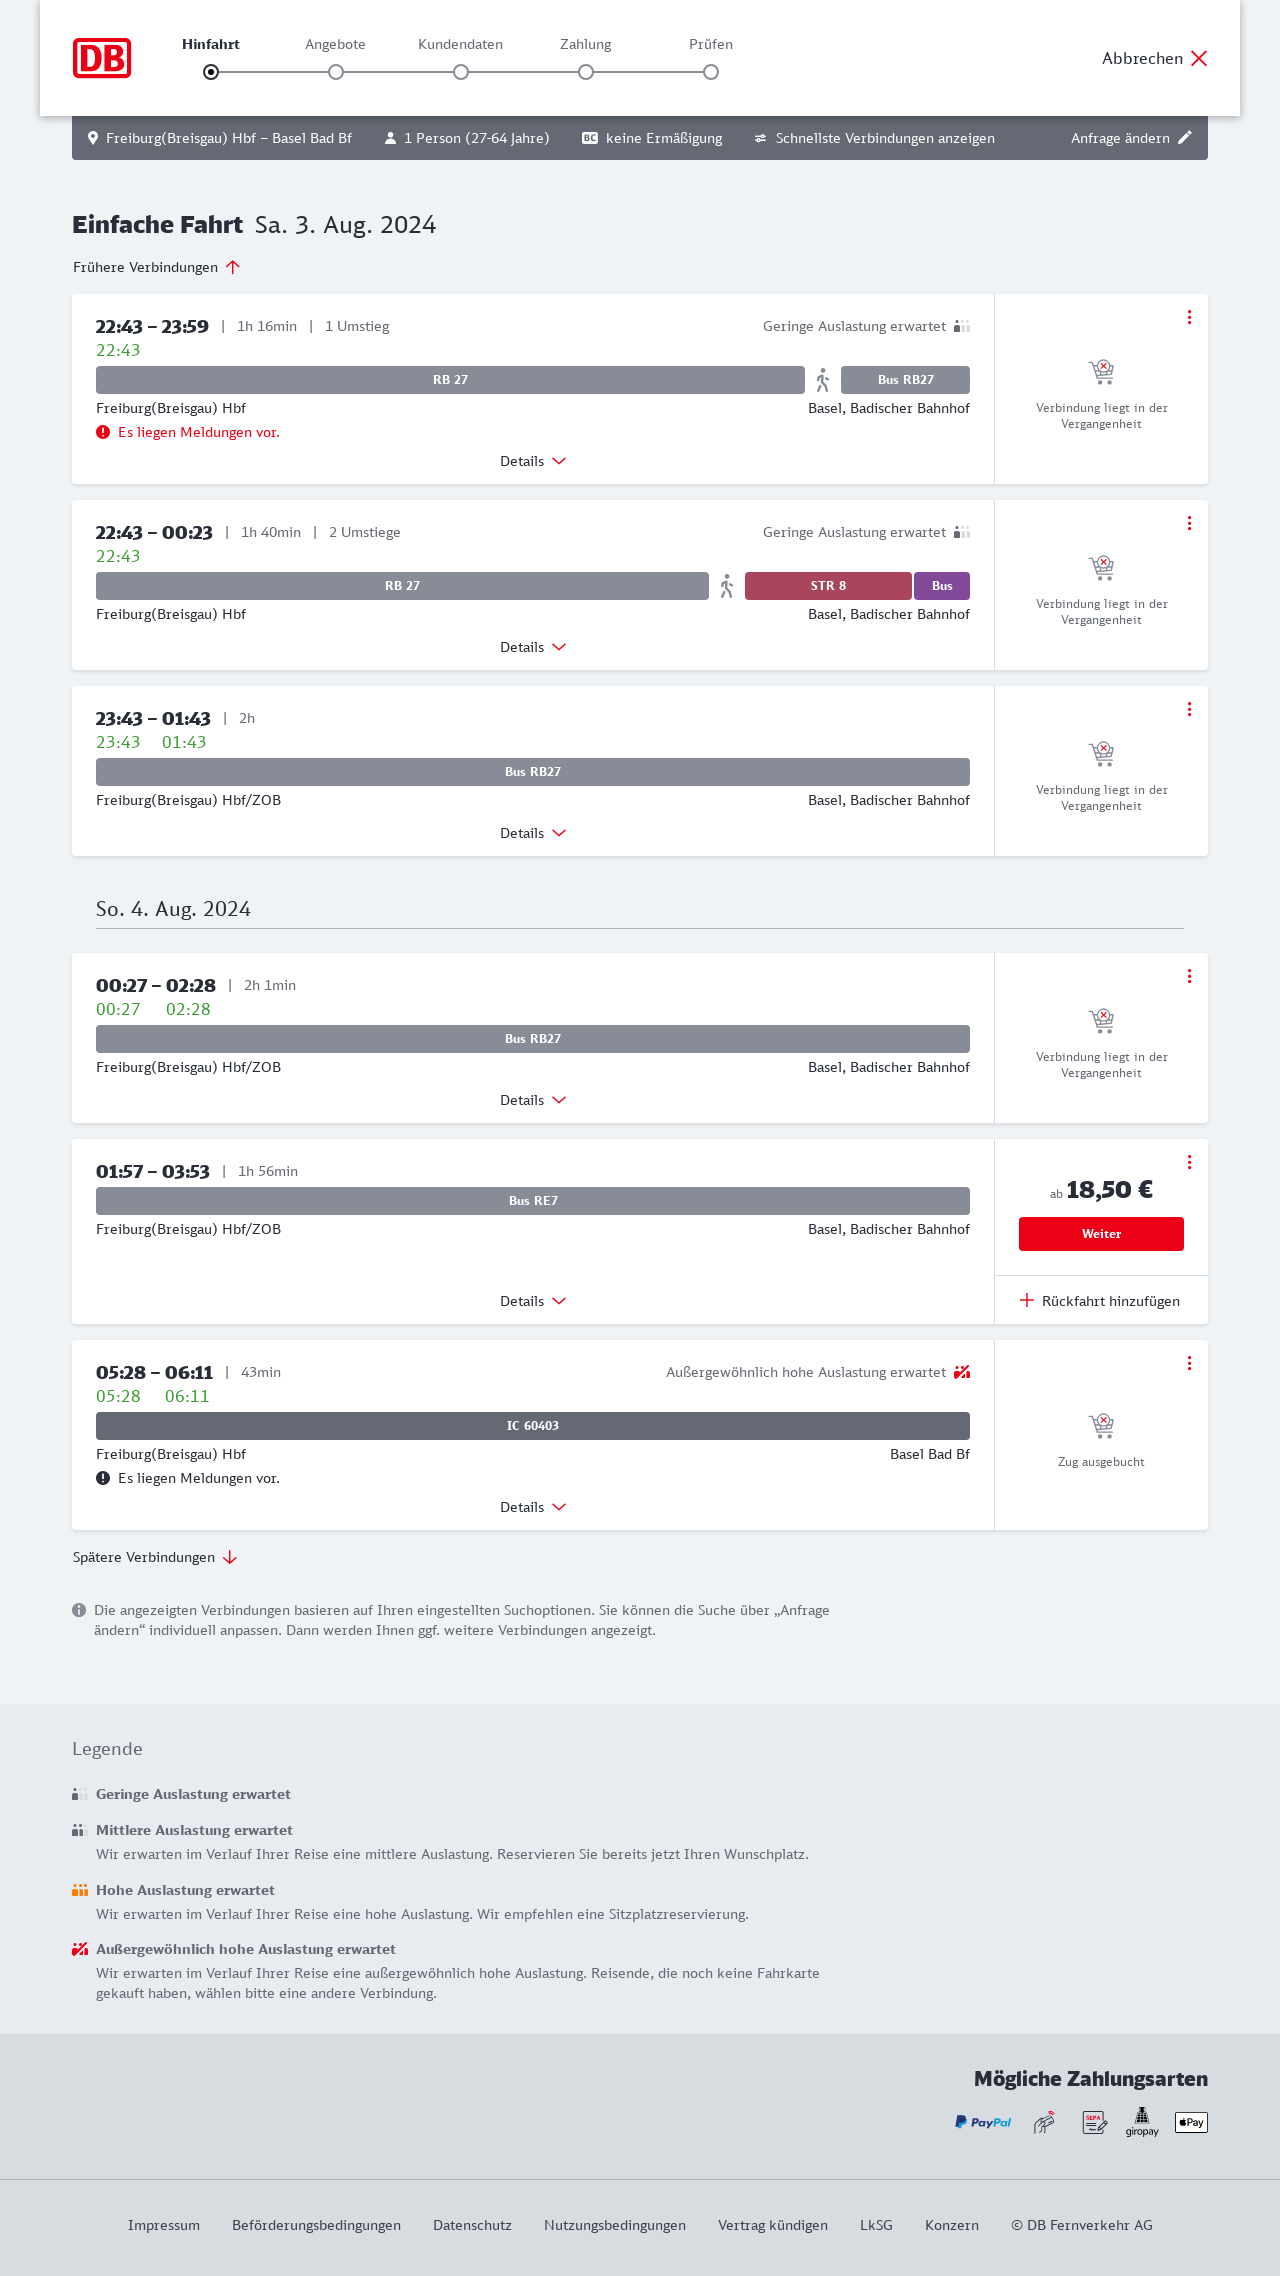Click the red X cancel icon
Image resolution: width=1280 pixels, height=2276 pixels.
pos(1199,58)
